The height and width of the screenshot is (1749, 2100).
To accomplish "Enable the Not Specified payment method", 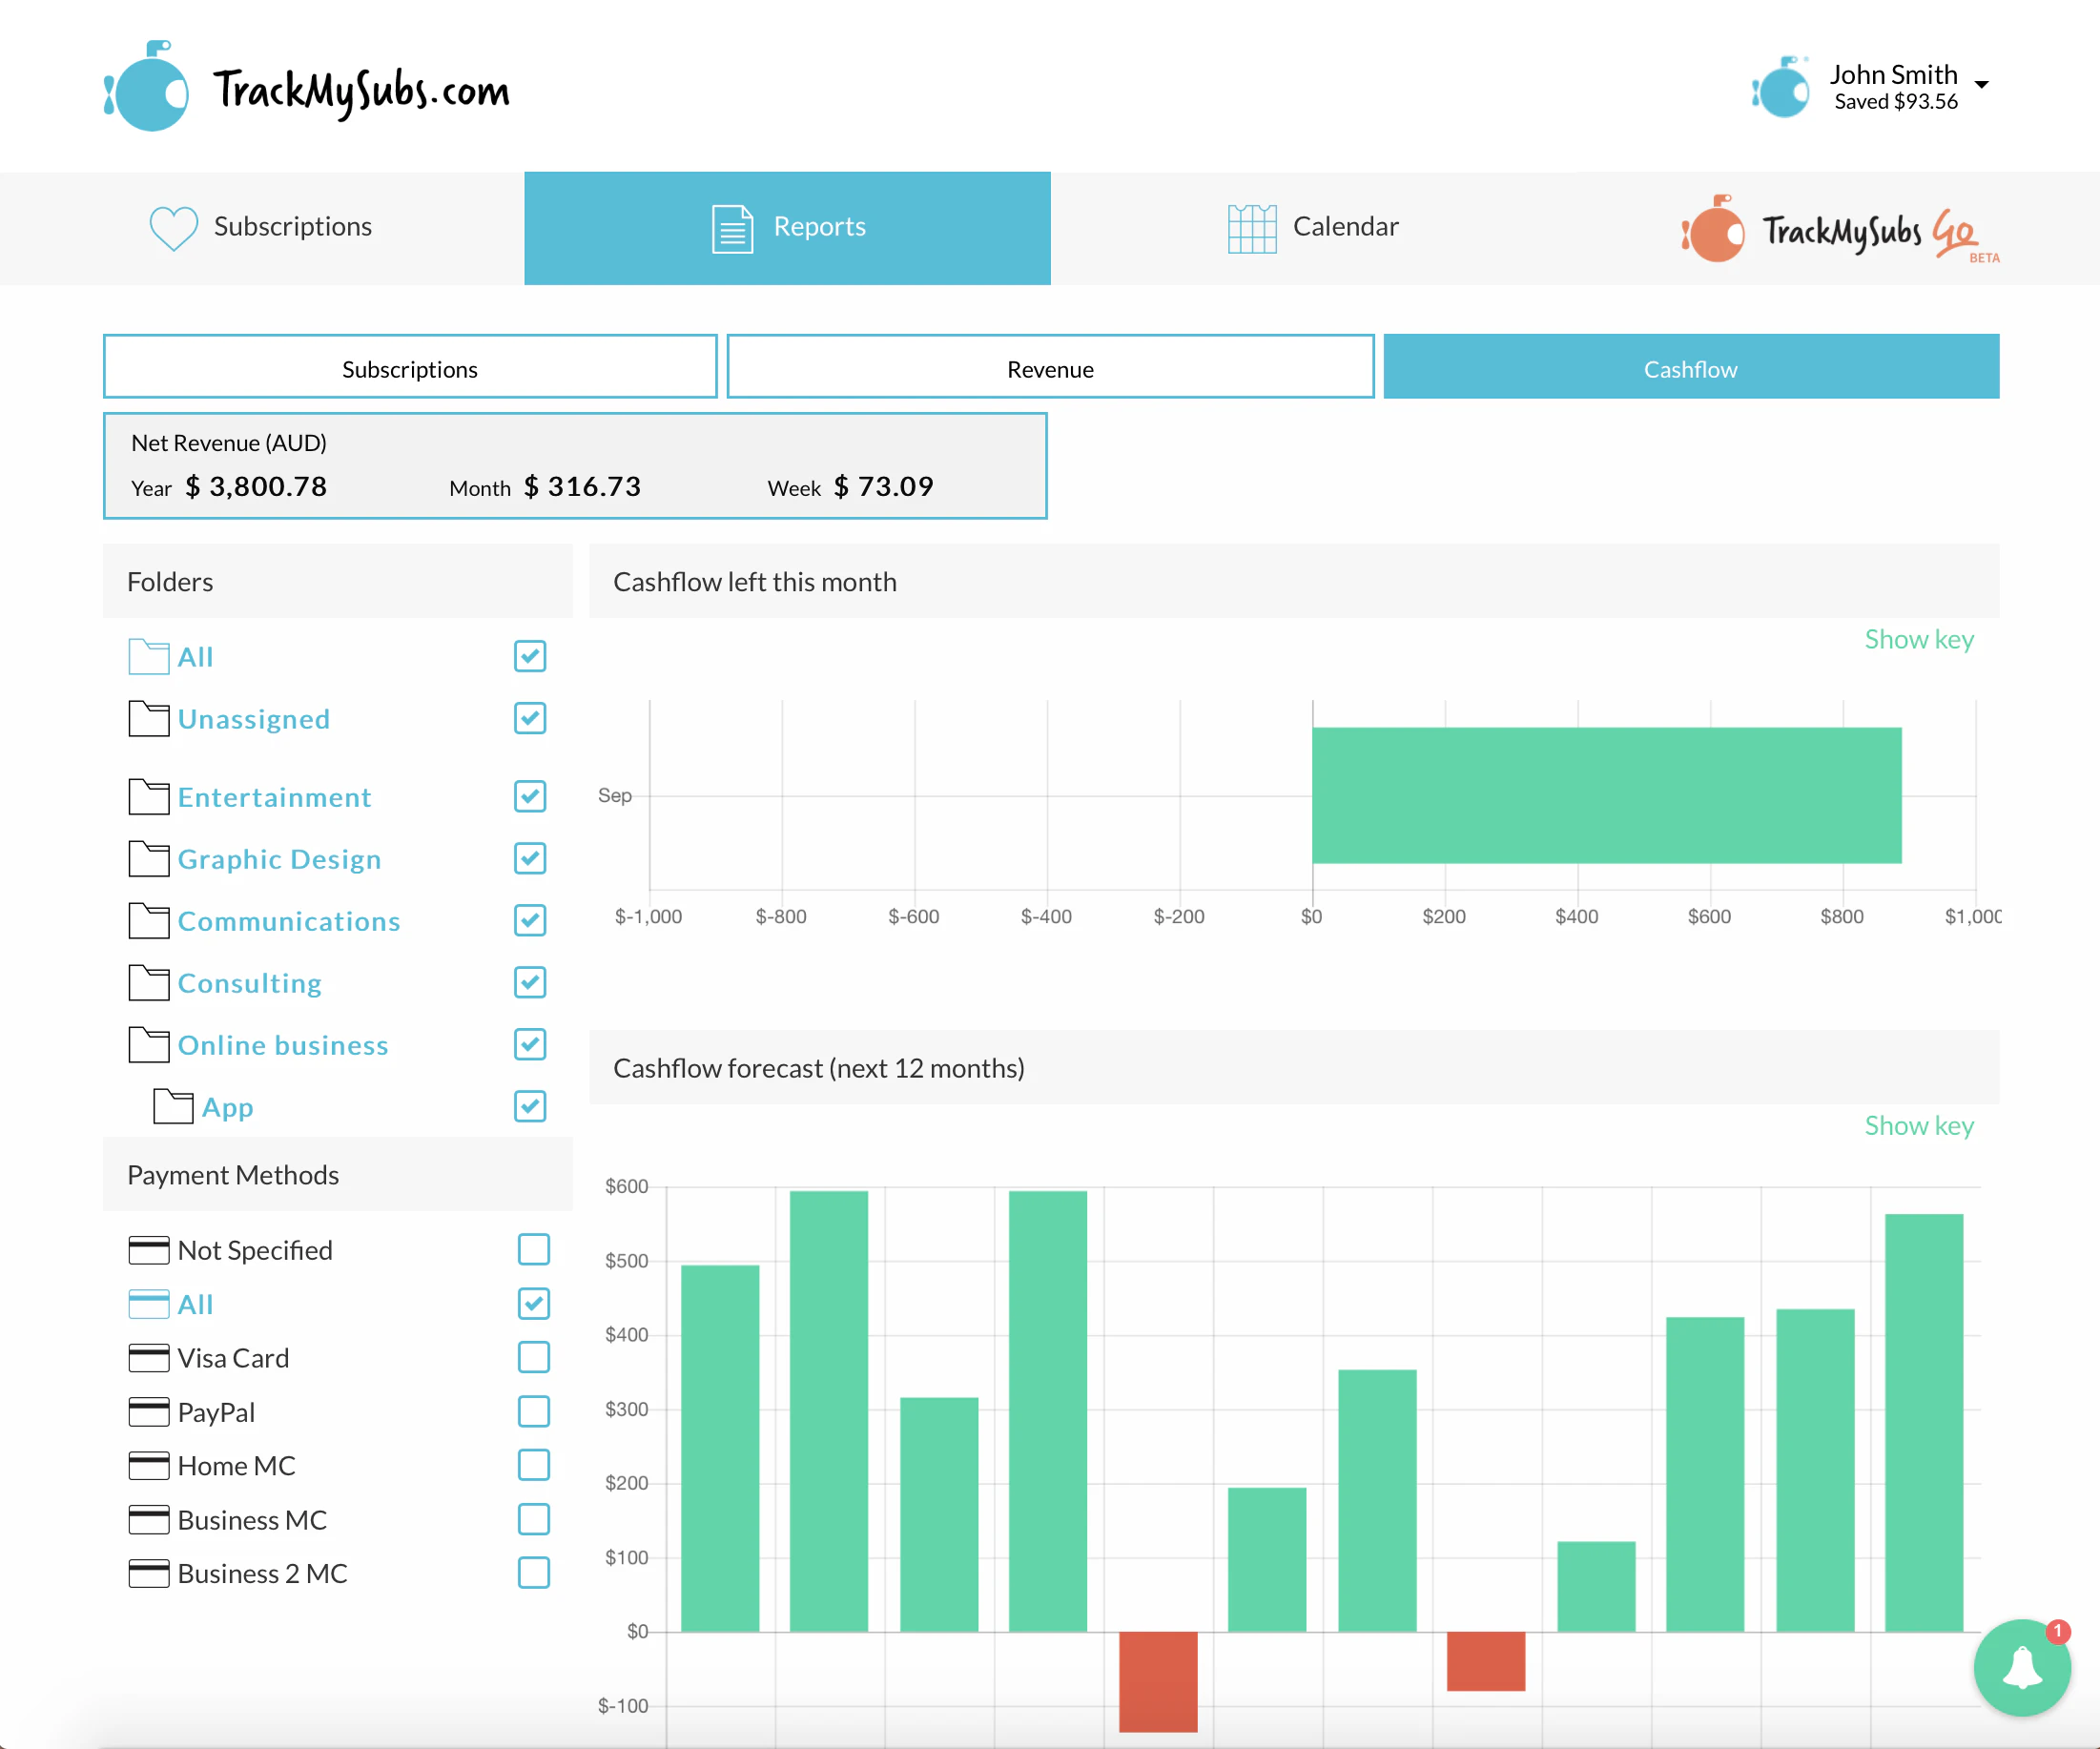I will [535, 1249].
